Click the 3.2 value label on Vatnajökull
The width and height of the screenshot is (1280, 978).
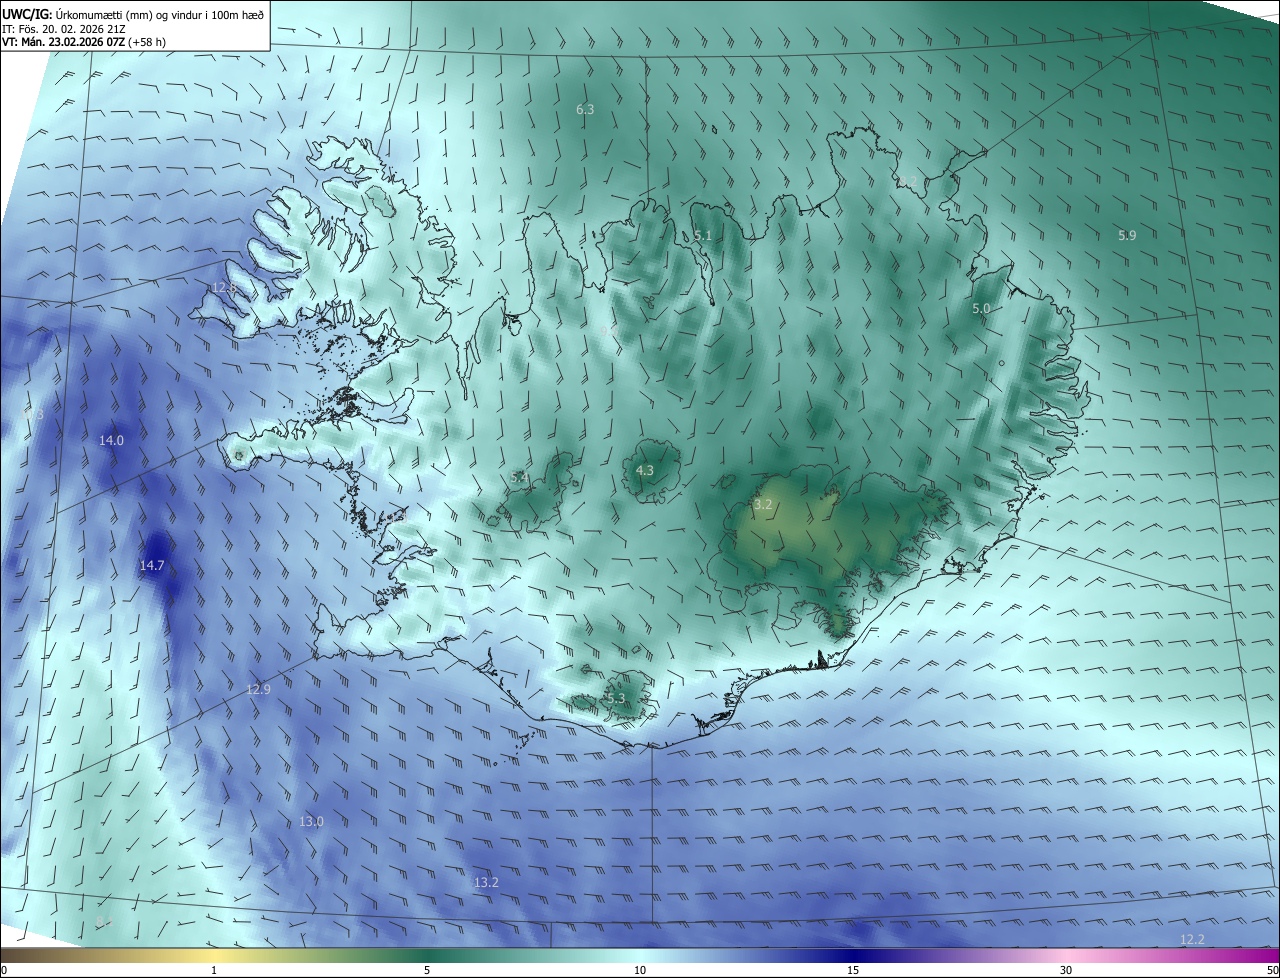click(x=763, y=504)
